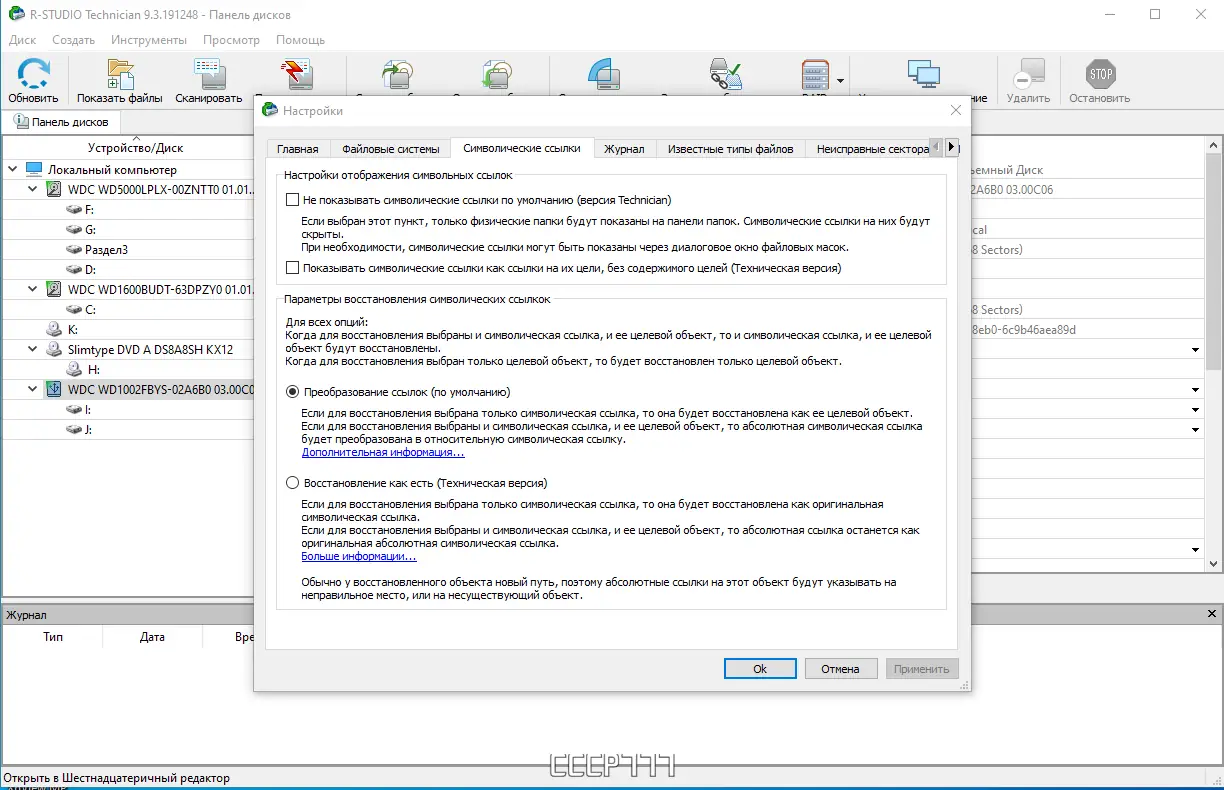Click the Удалить toolbar icon
1224x790 pixels.
1029,72
